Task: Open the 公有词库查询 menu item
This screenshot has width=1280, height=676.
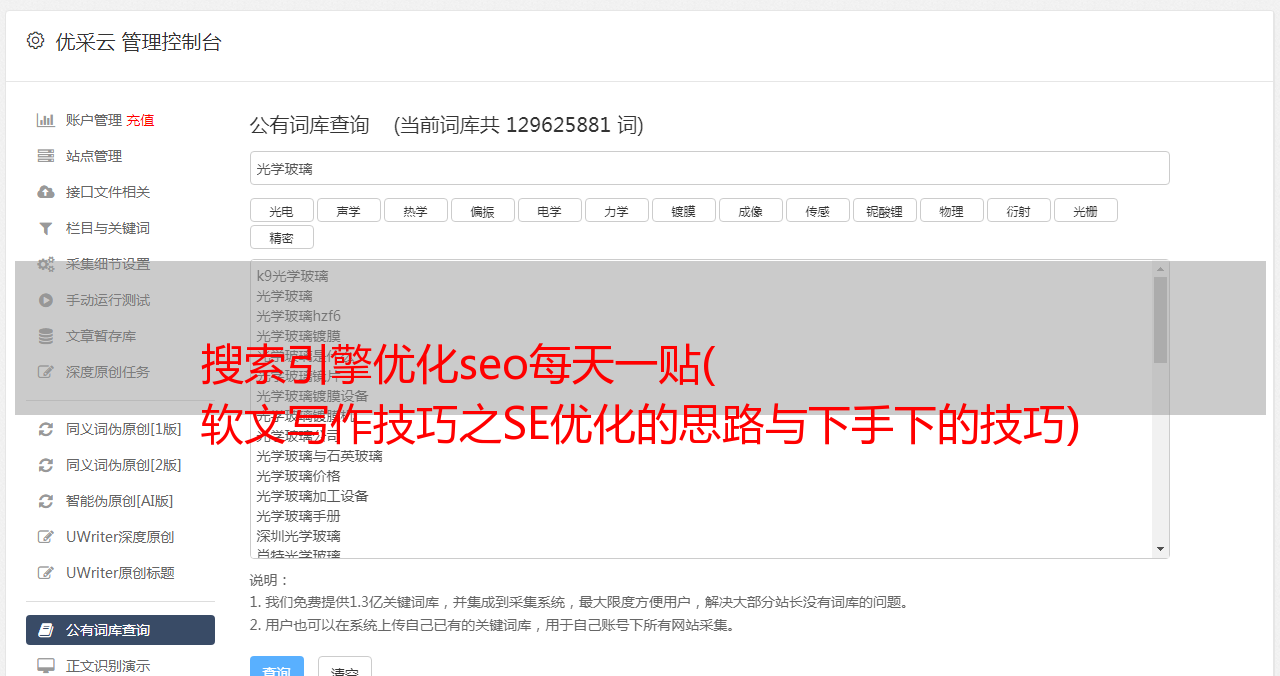Action: tap(120, 630)
